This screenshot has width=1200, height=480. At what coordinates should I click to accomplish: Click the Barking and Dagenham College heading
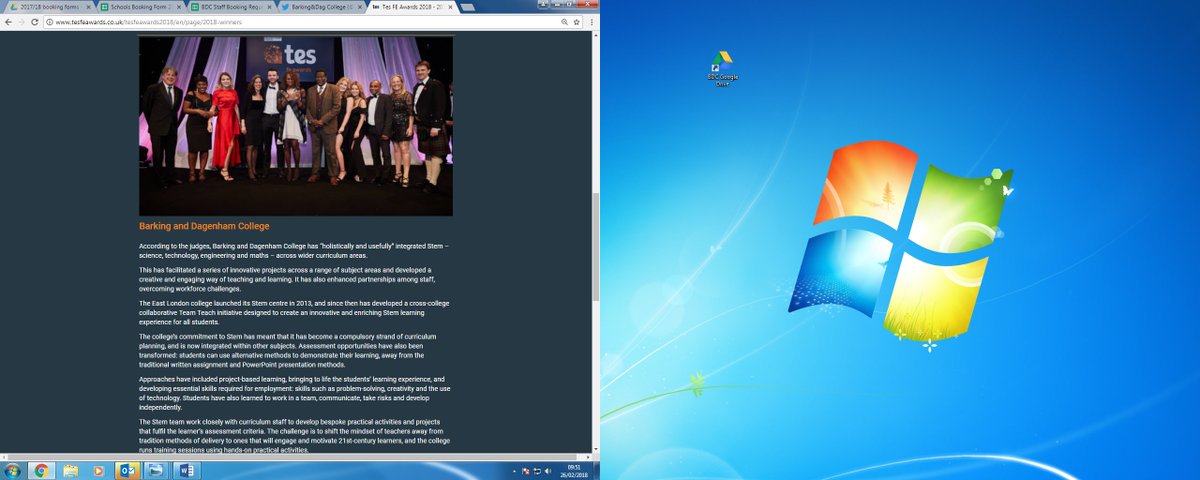click(x=204, y=226)
